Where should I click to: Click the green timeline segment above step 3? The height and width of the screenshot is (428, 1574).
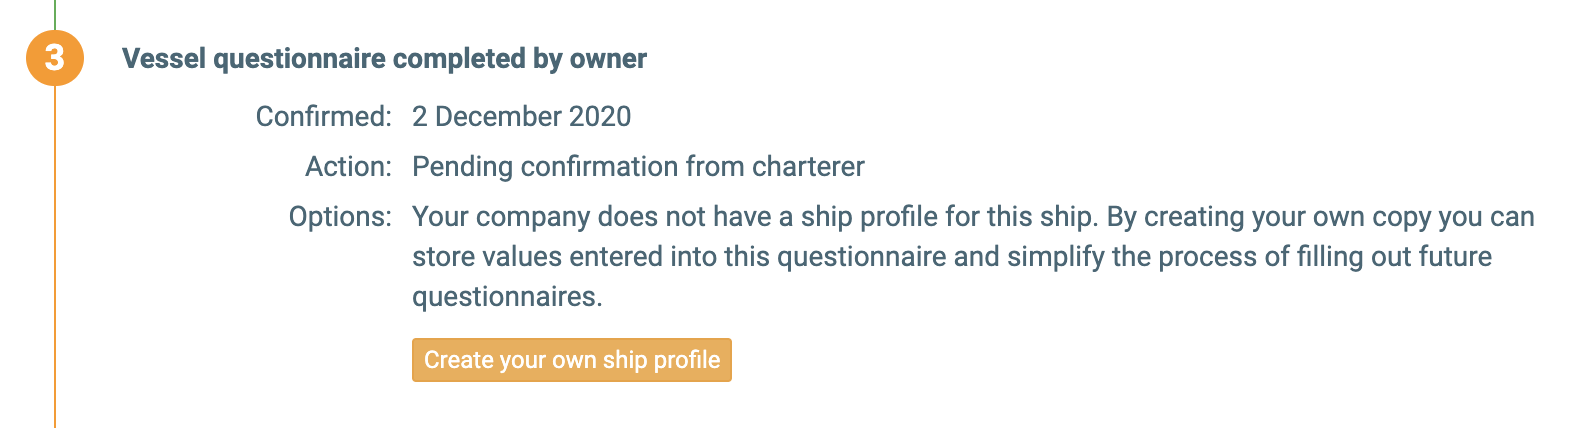(55, 12)
